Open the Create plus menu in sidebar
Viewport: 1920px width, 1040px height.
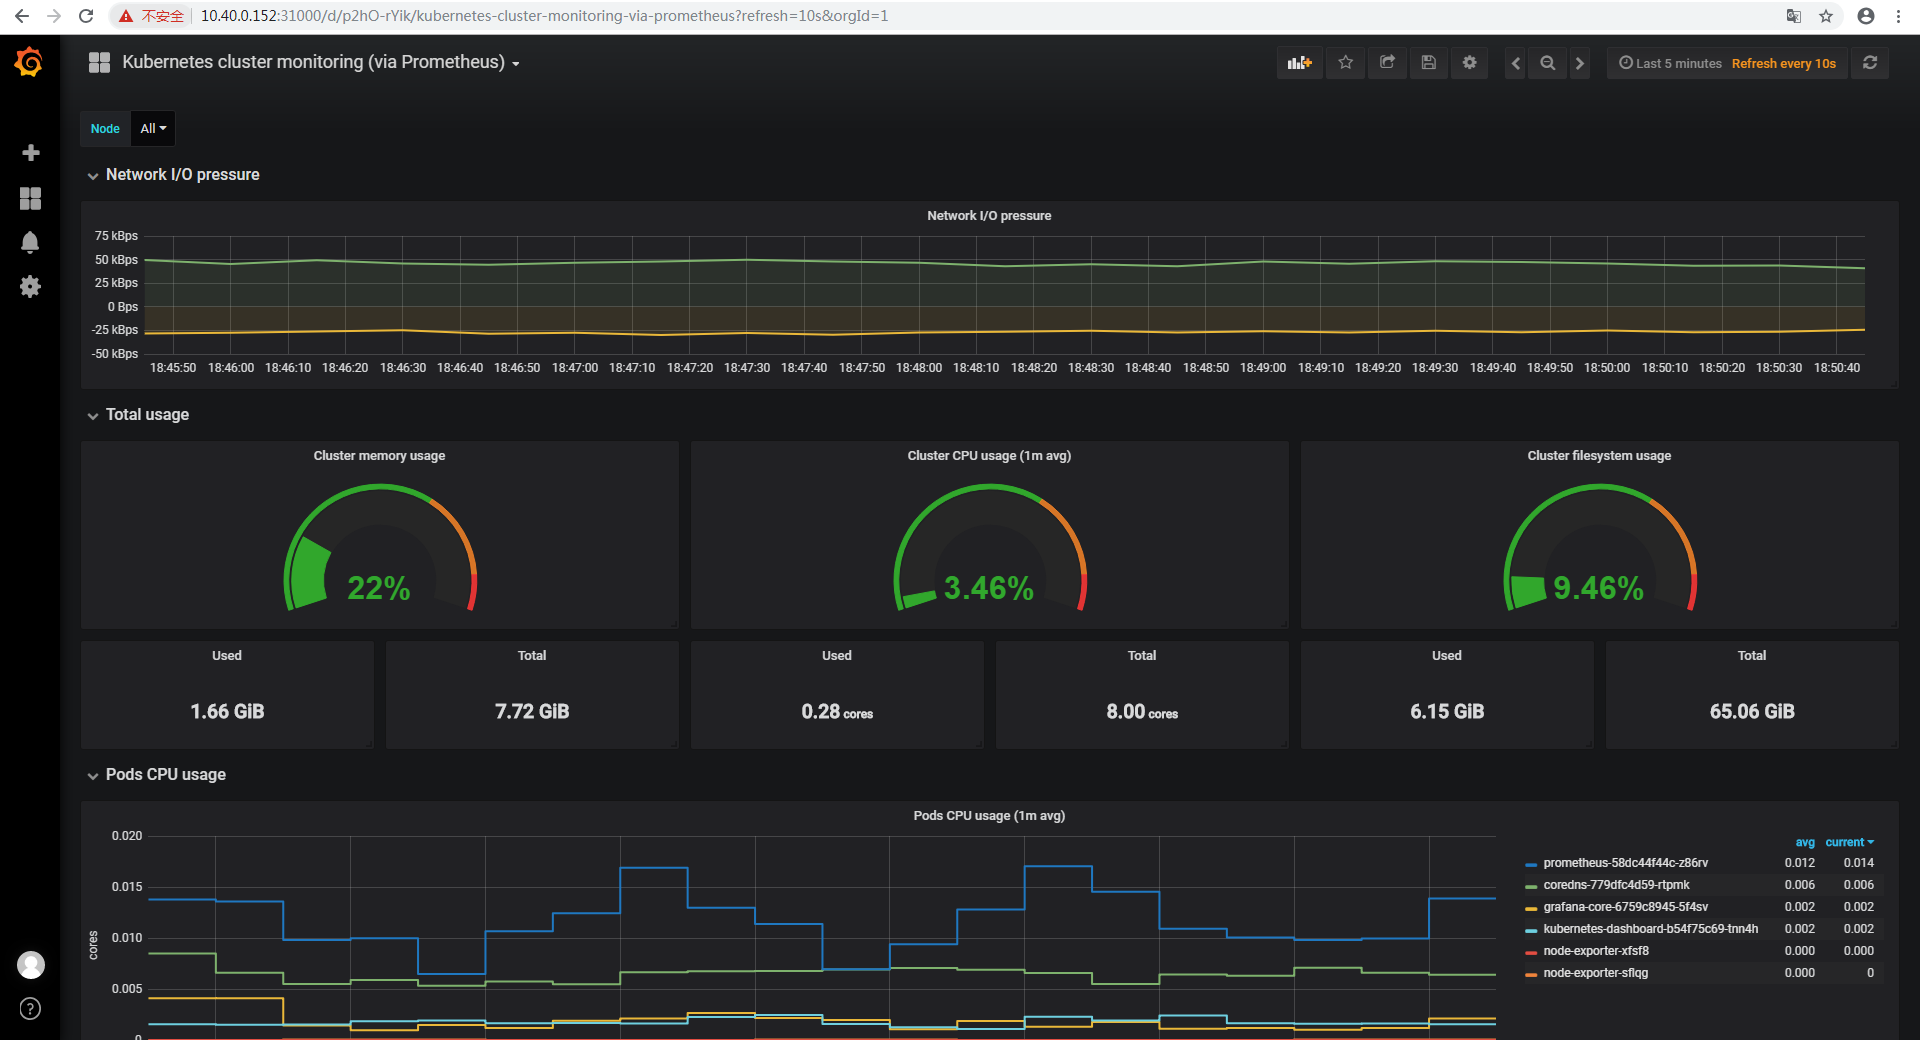31,152
